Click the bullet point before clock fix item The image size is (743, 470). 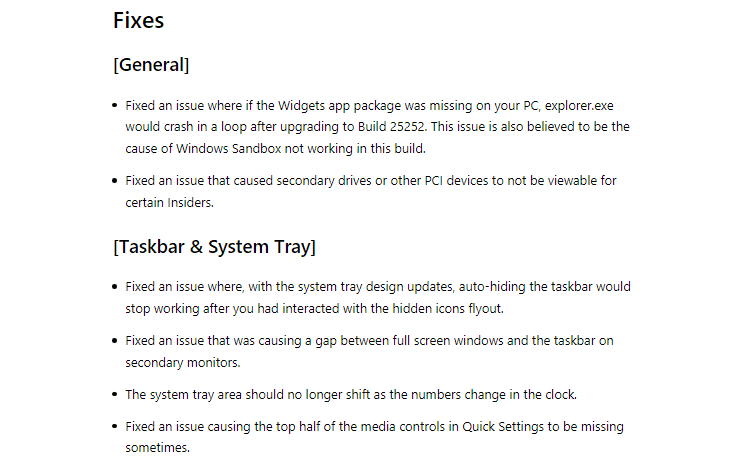click(115, 395)
